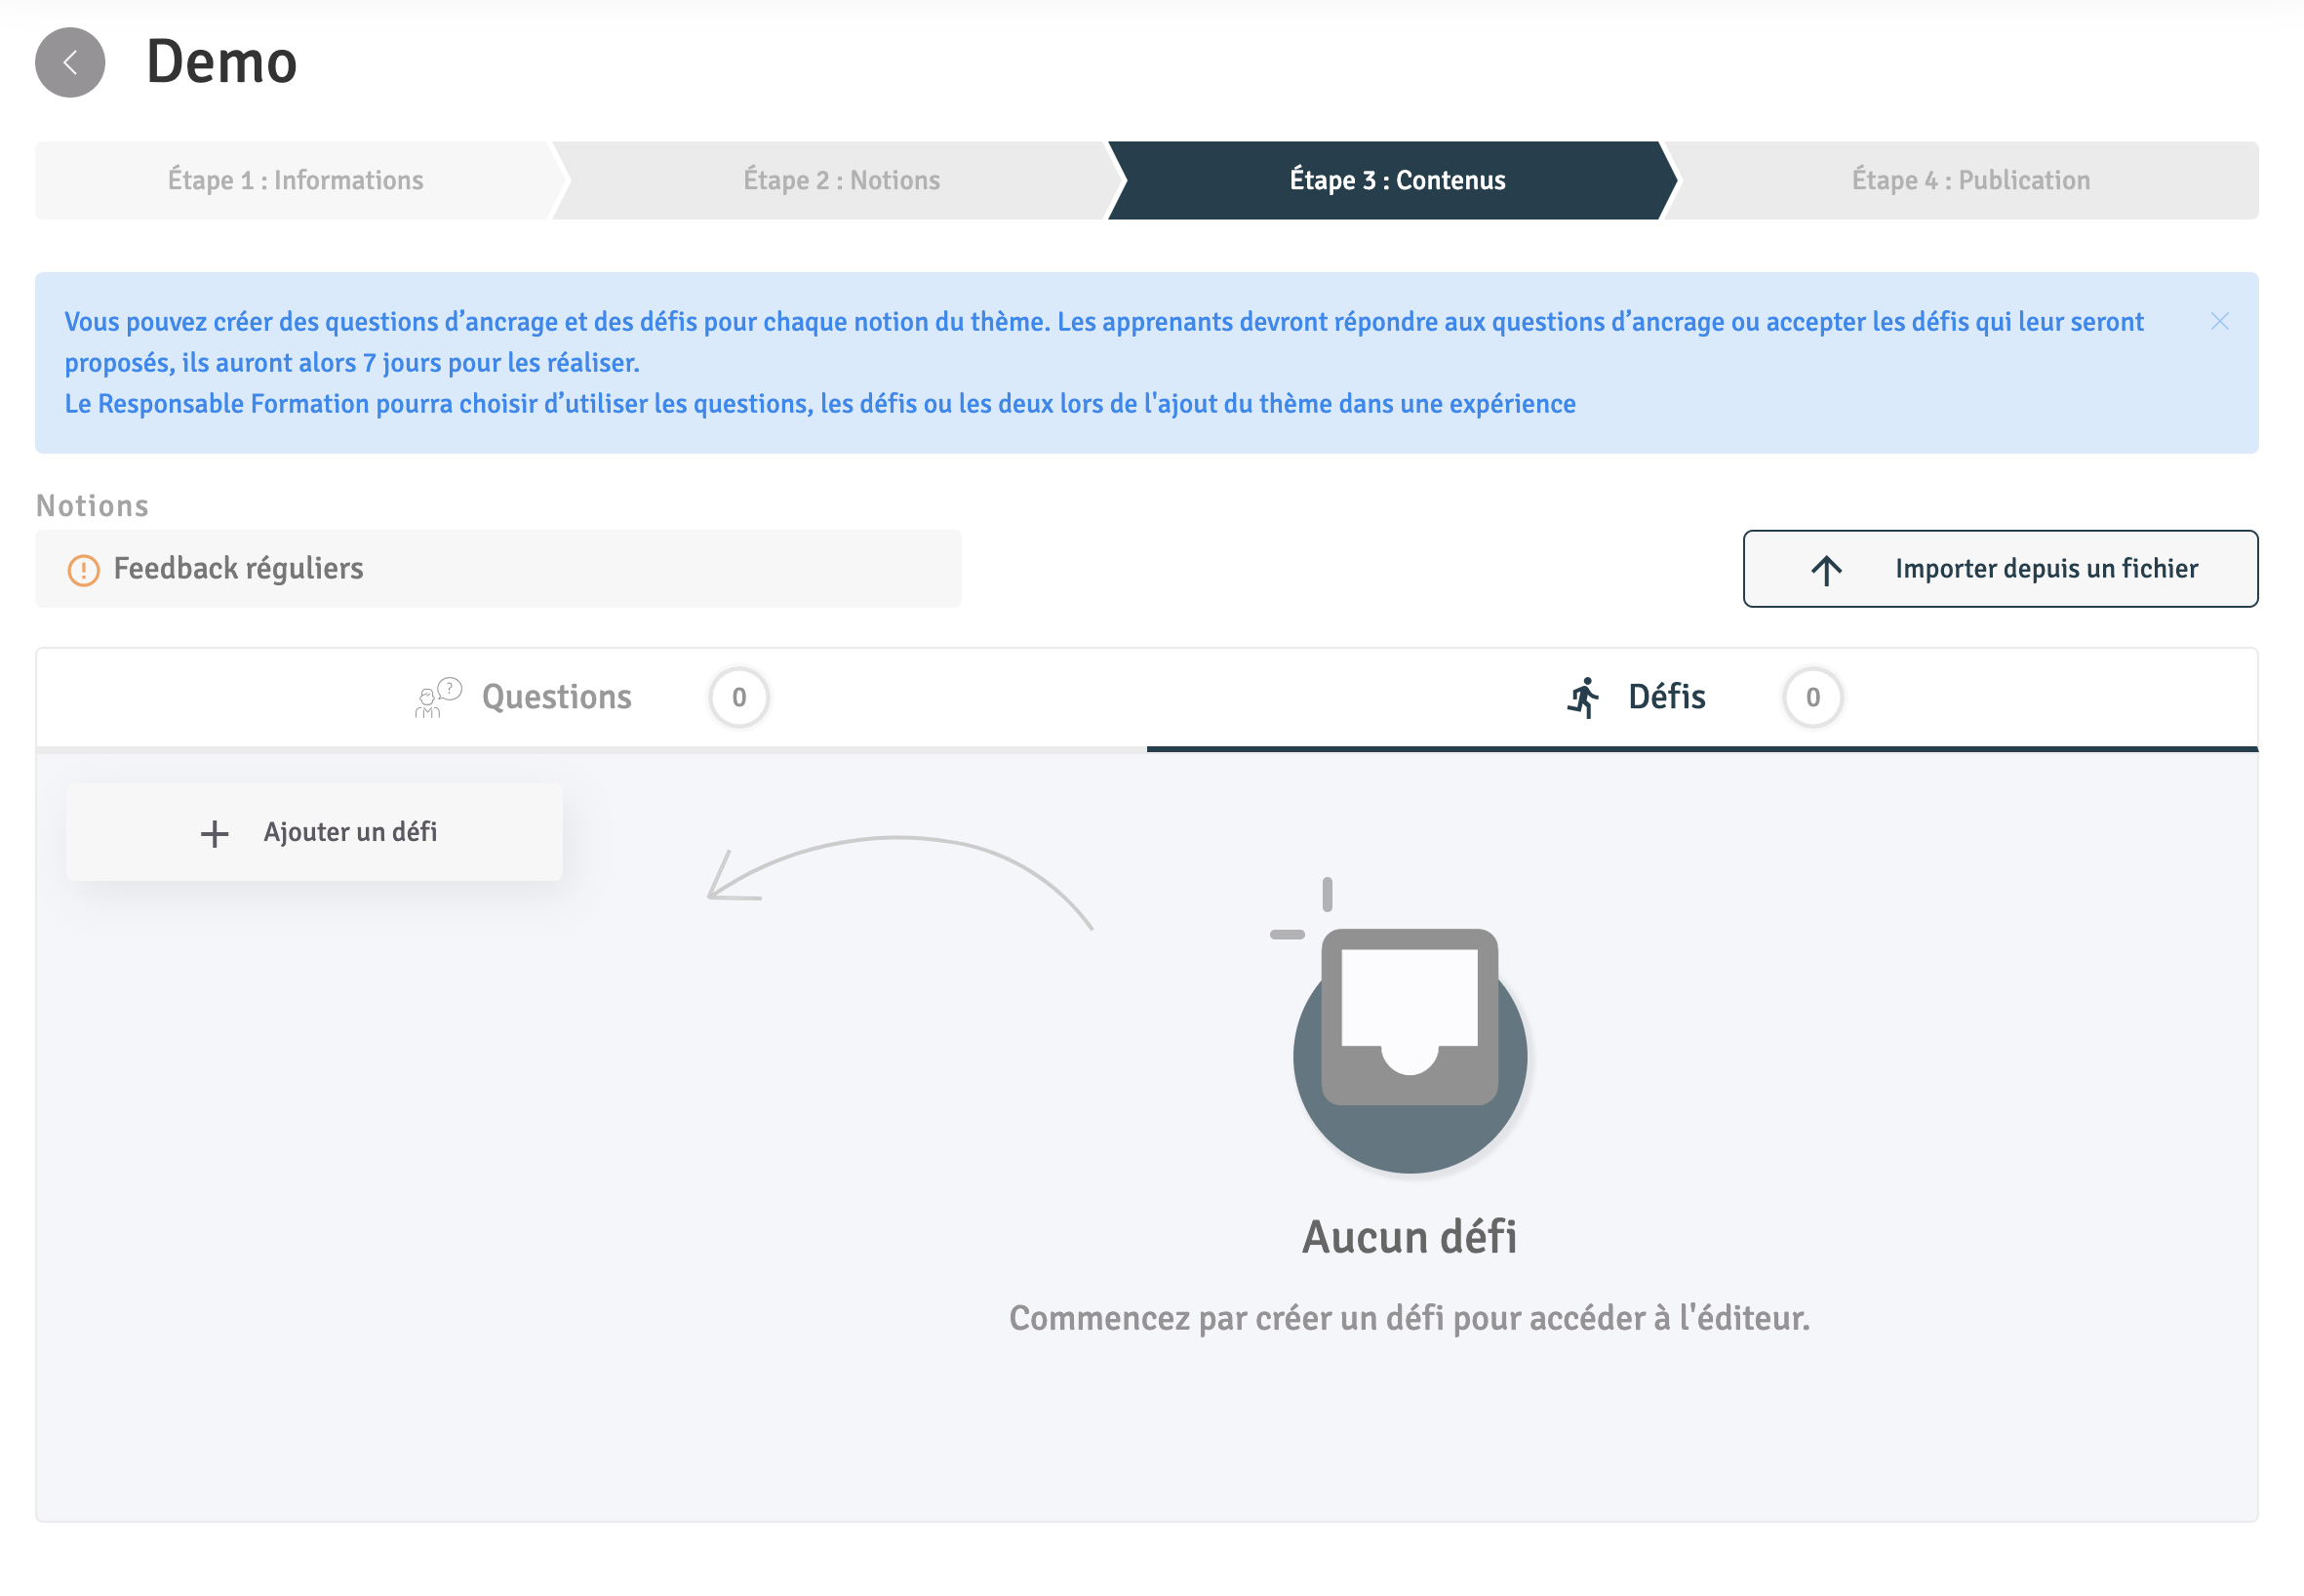Viewport: 2304px width, 1596px height.
Task: Click the Questions count badge
Action: (x=738, y=697)
